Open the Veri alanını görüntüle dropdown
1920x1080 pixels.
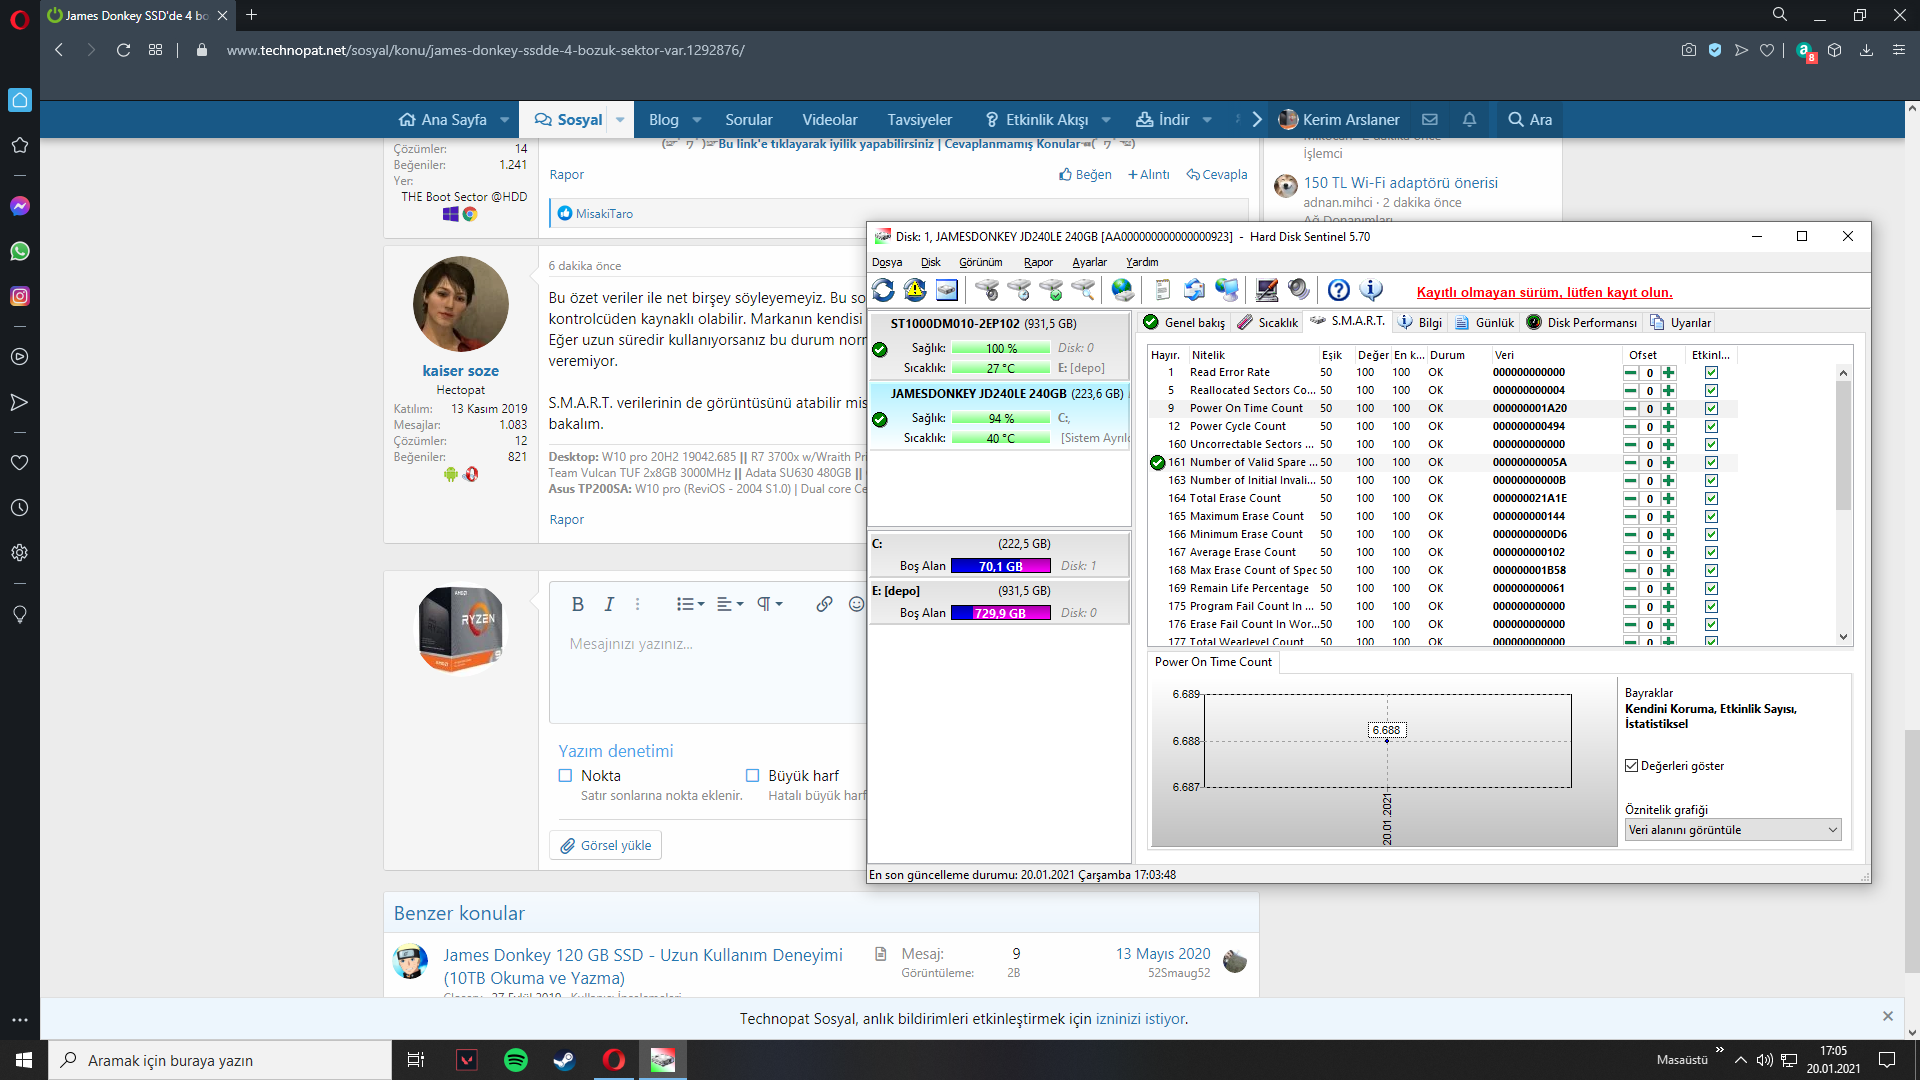pyautogui.click(x=1732, y=830)
